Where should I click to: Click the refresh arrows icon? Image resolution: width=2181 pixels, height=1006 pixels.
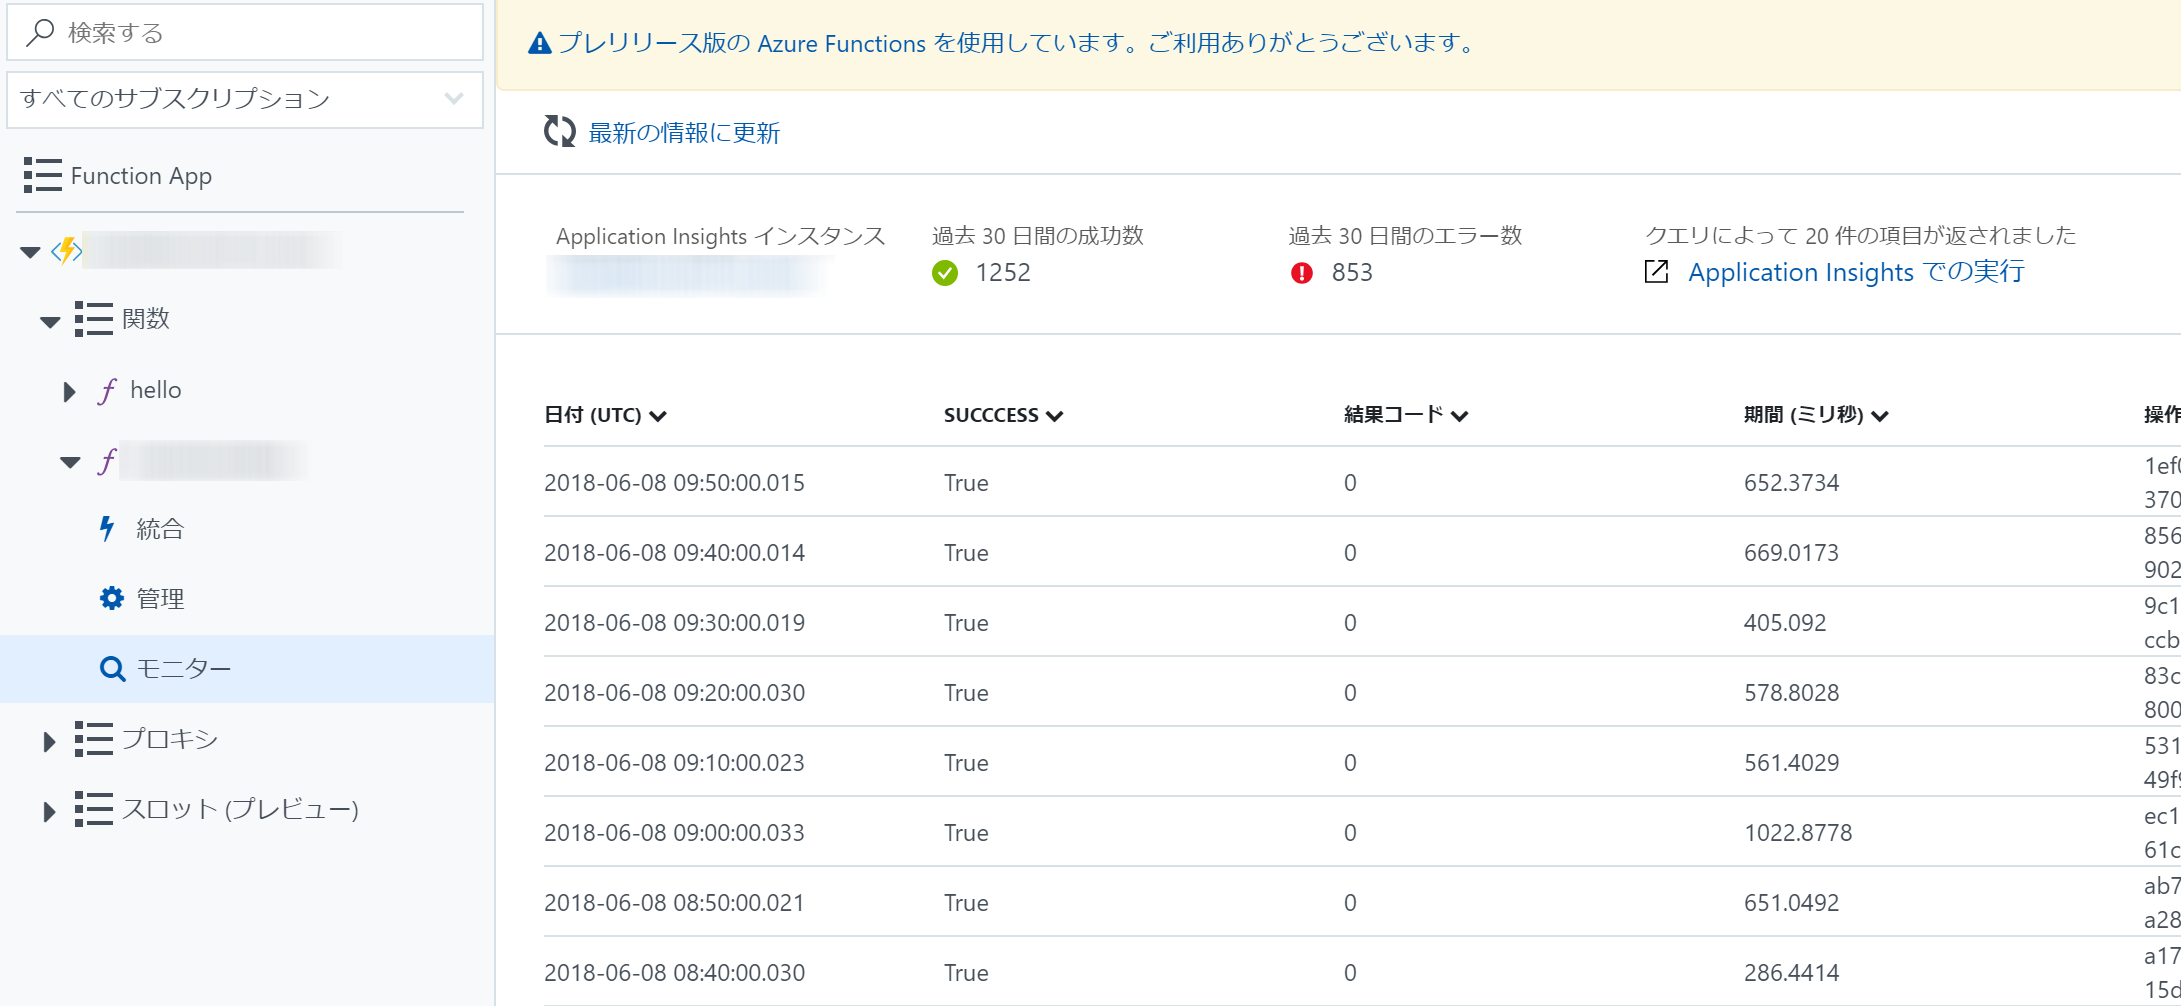[560, 131]
